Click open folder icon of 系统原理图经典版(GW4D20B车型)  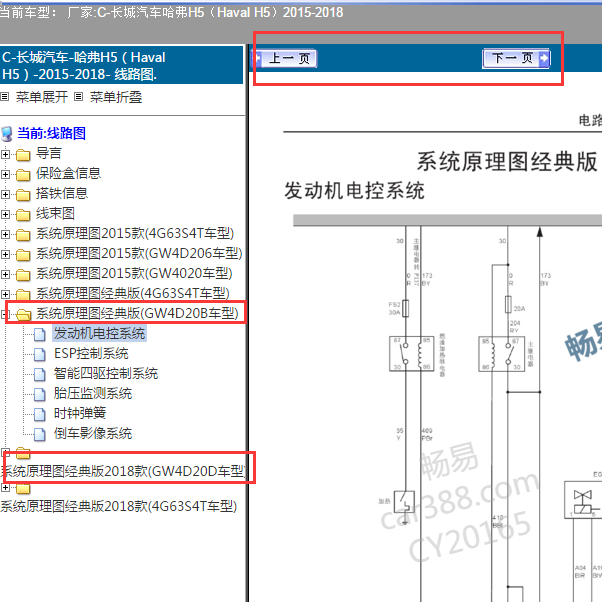[x=24, y=314]
